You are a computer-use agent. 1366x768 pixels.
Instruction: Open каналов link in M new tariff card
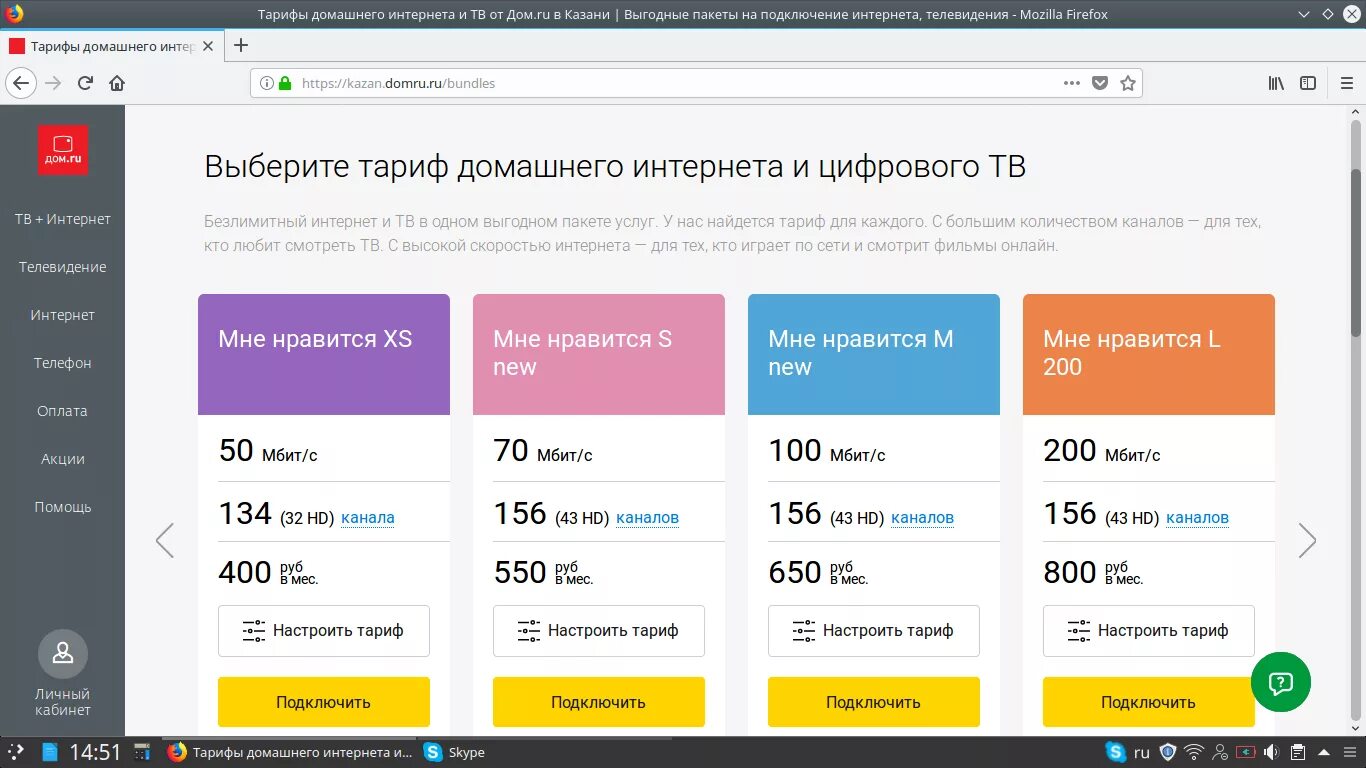point(923,518)
